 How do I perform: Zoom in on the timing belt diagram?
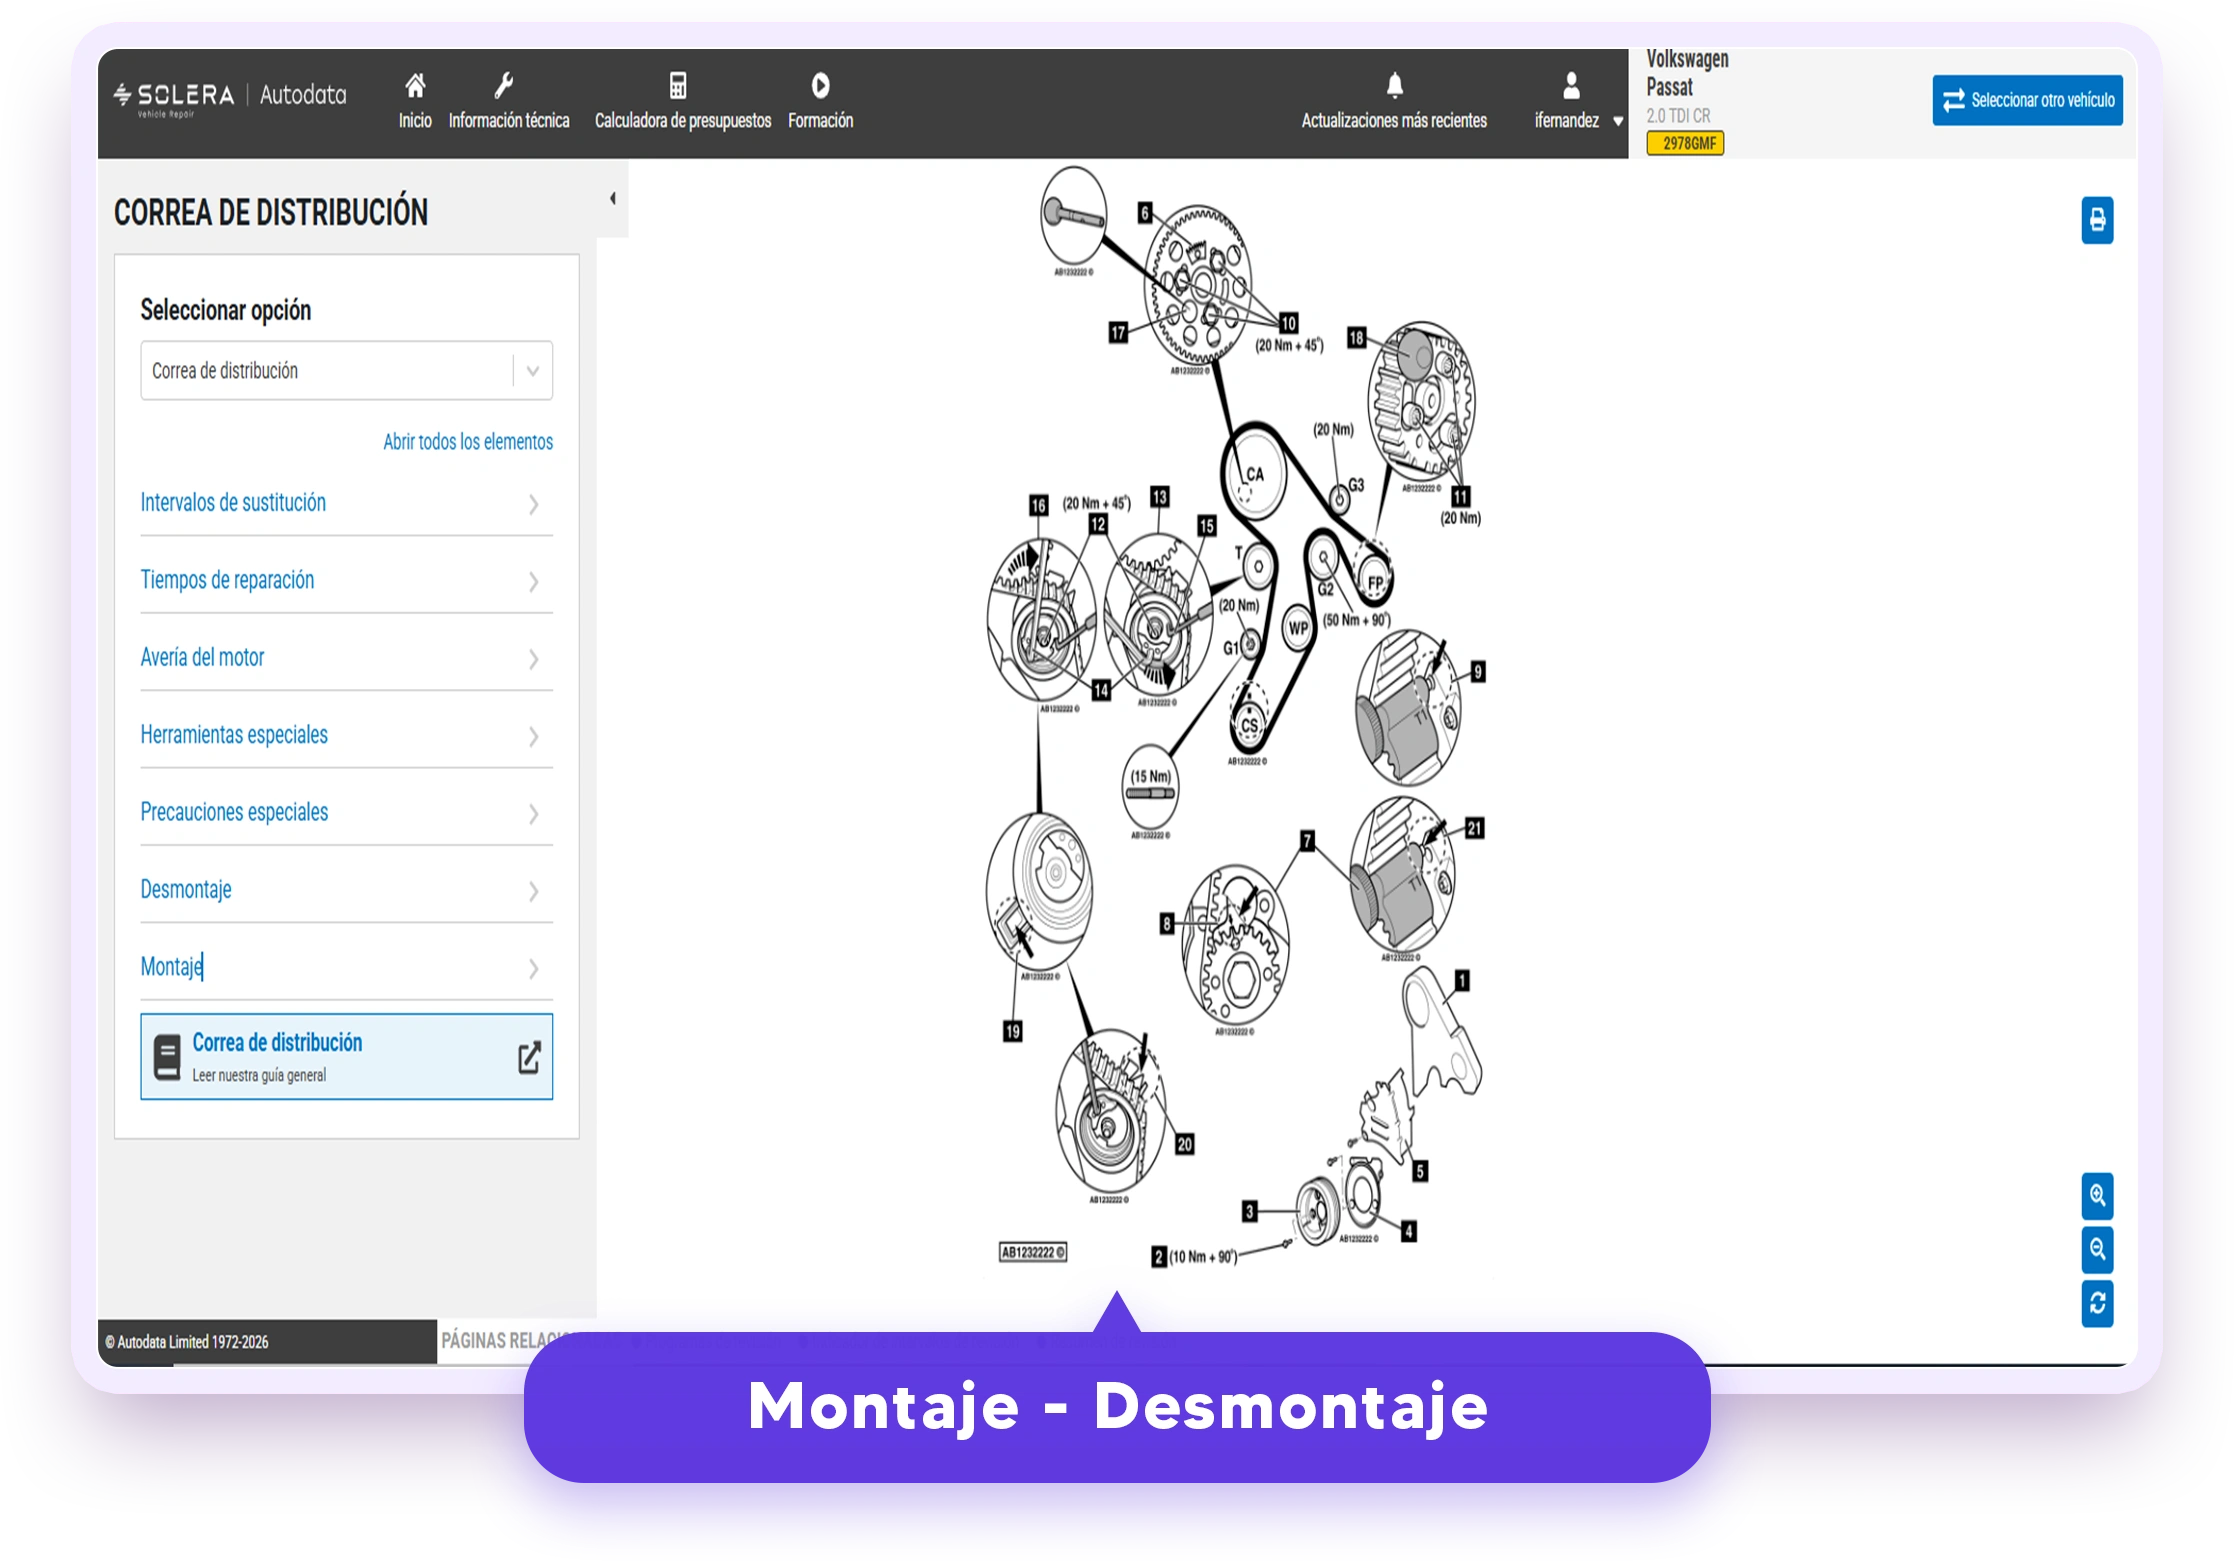2097,1195
